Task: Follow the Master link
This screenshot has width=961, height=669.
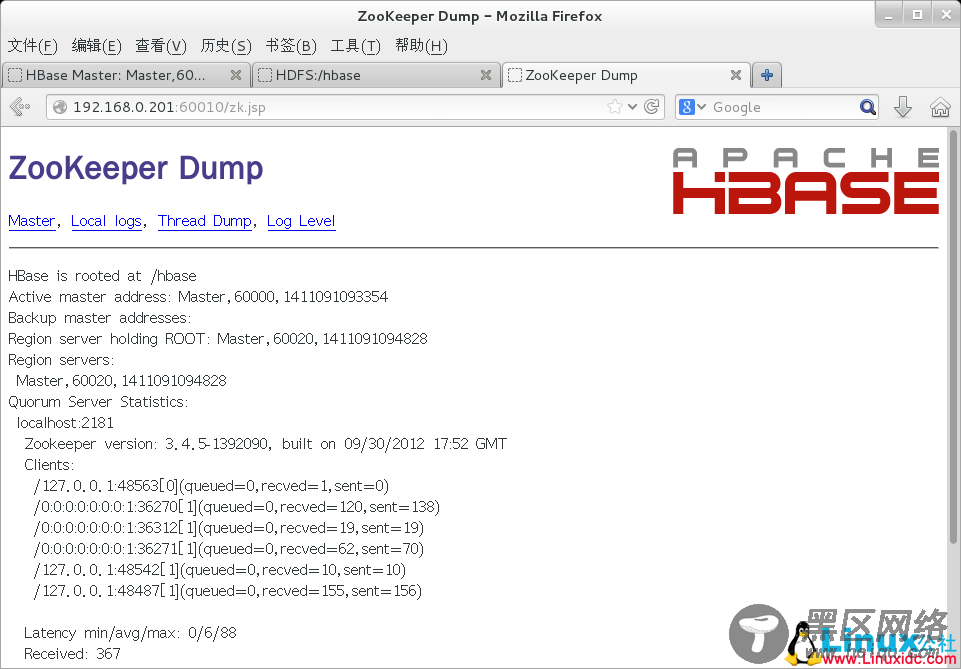Action: point(32,221)
